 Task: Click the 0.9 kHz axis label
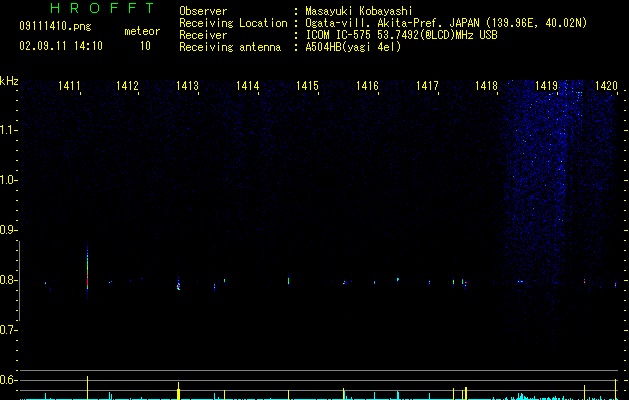click(x=8, y=230)
